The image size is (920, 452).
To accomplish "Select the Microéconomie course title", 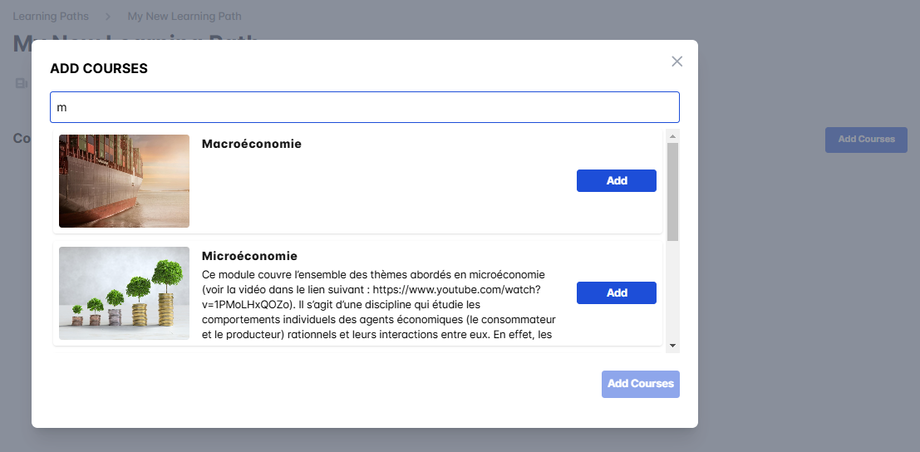I will pos(249,256).
